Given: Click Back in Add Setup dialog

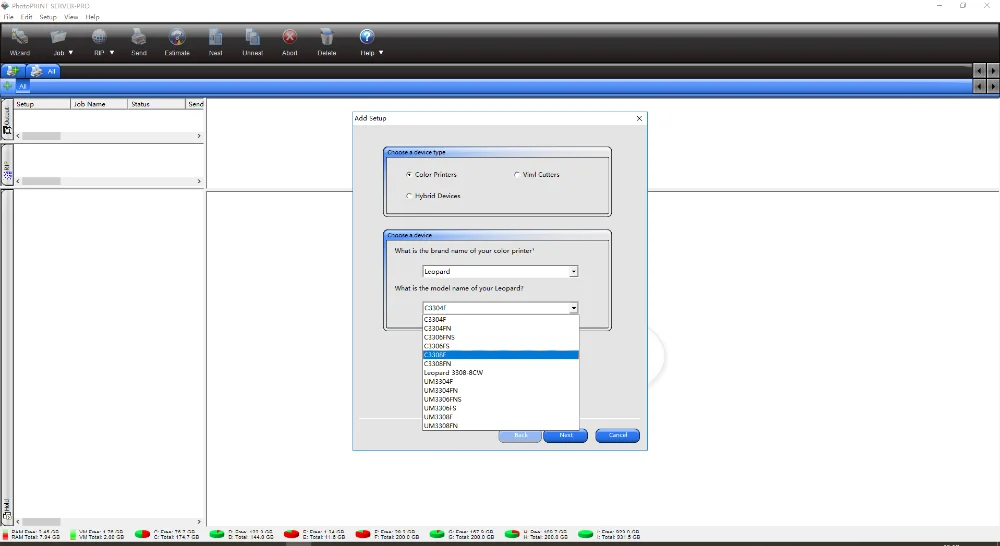Looking at the screenshot, I should click(520, 436).
